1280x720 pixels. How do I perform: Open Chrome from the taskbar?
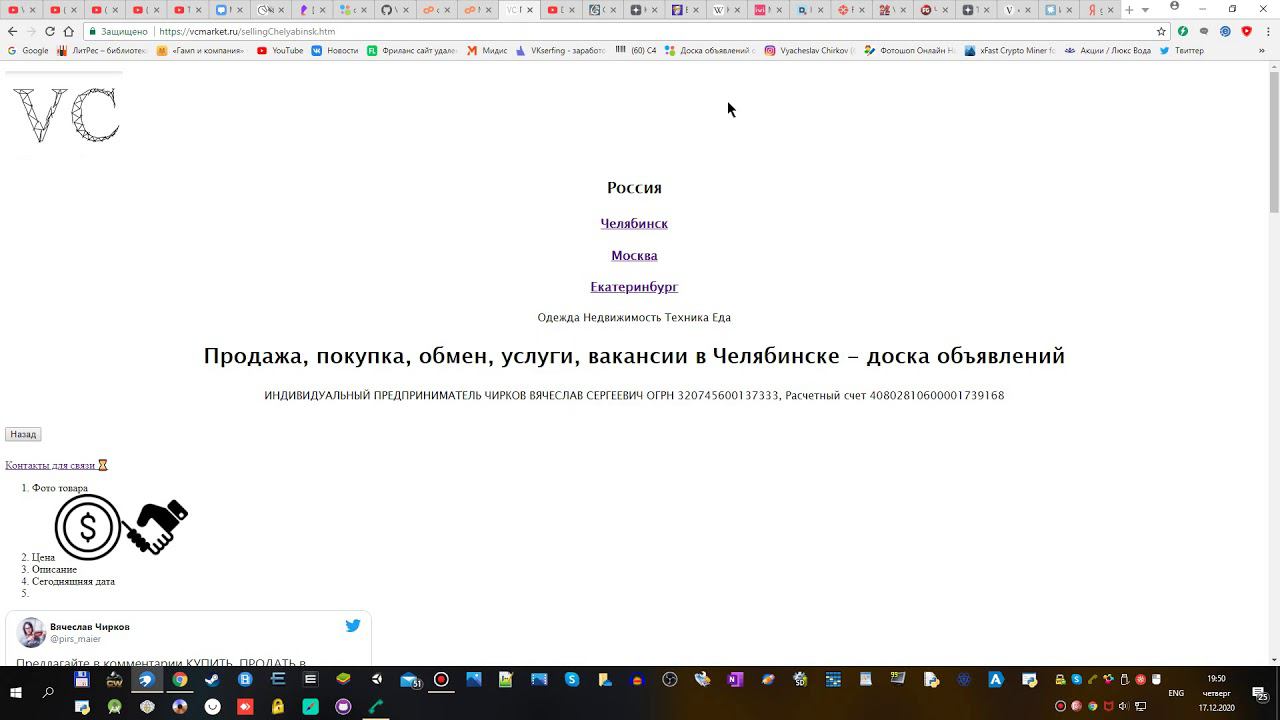pos(180,680)
